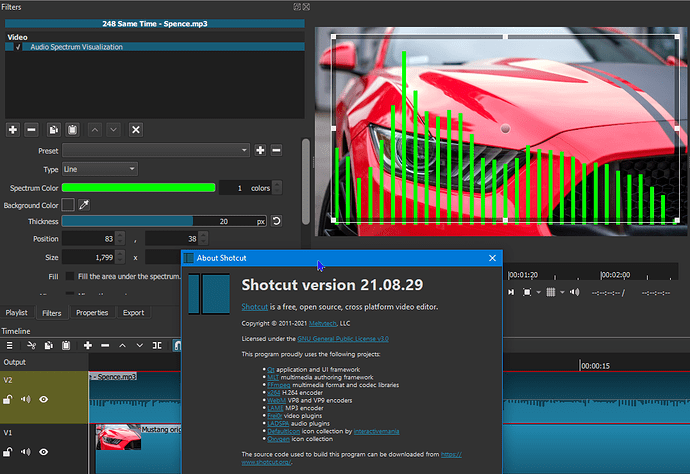Open the grid options dropdown arrow in player
690x474 pixels.
562,292
